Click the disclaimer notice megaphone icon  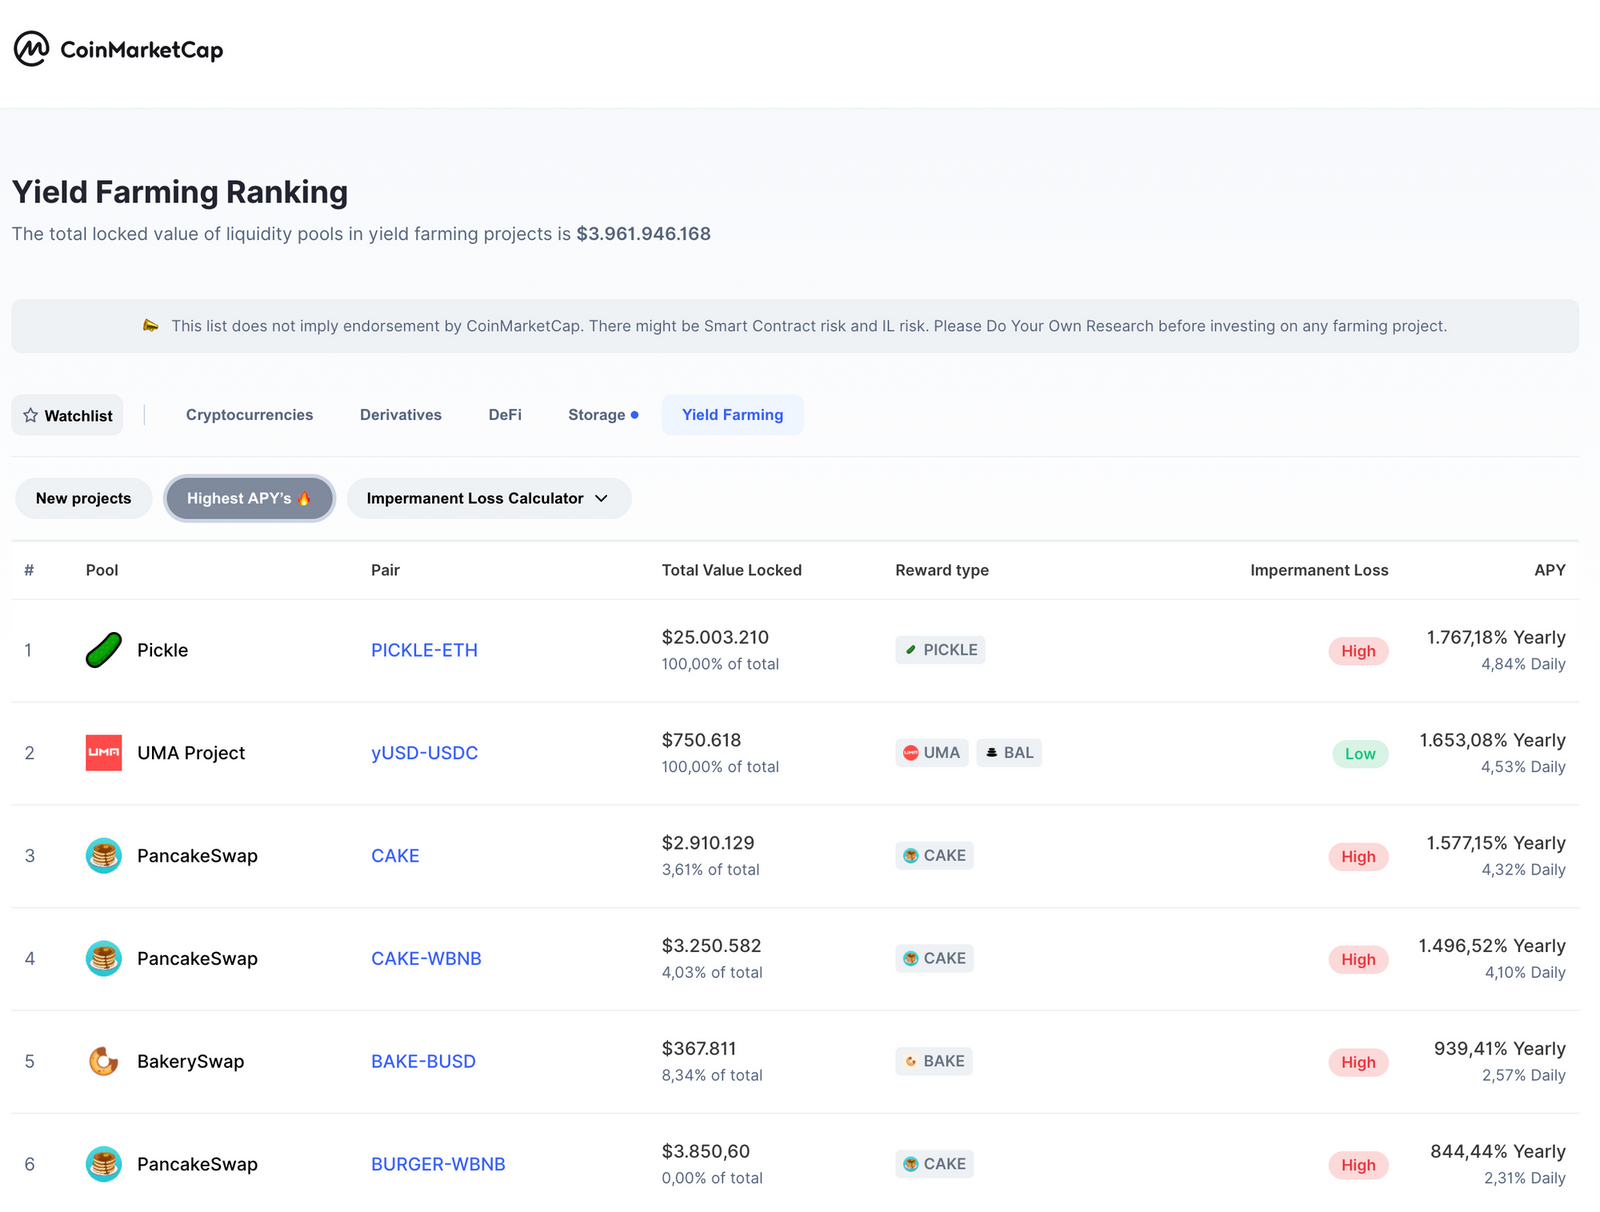coord(151,326)
